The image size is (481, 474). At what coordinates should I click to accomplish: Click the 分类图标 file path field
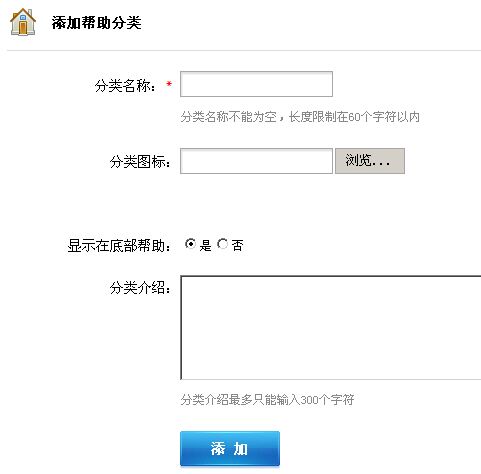(256, 161)
